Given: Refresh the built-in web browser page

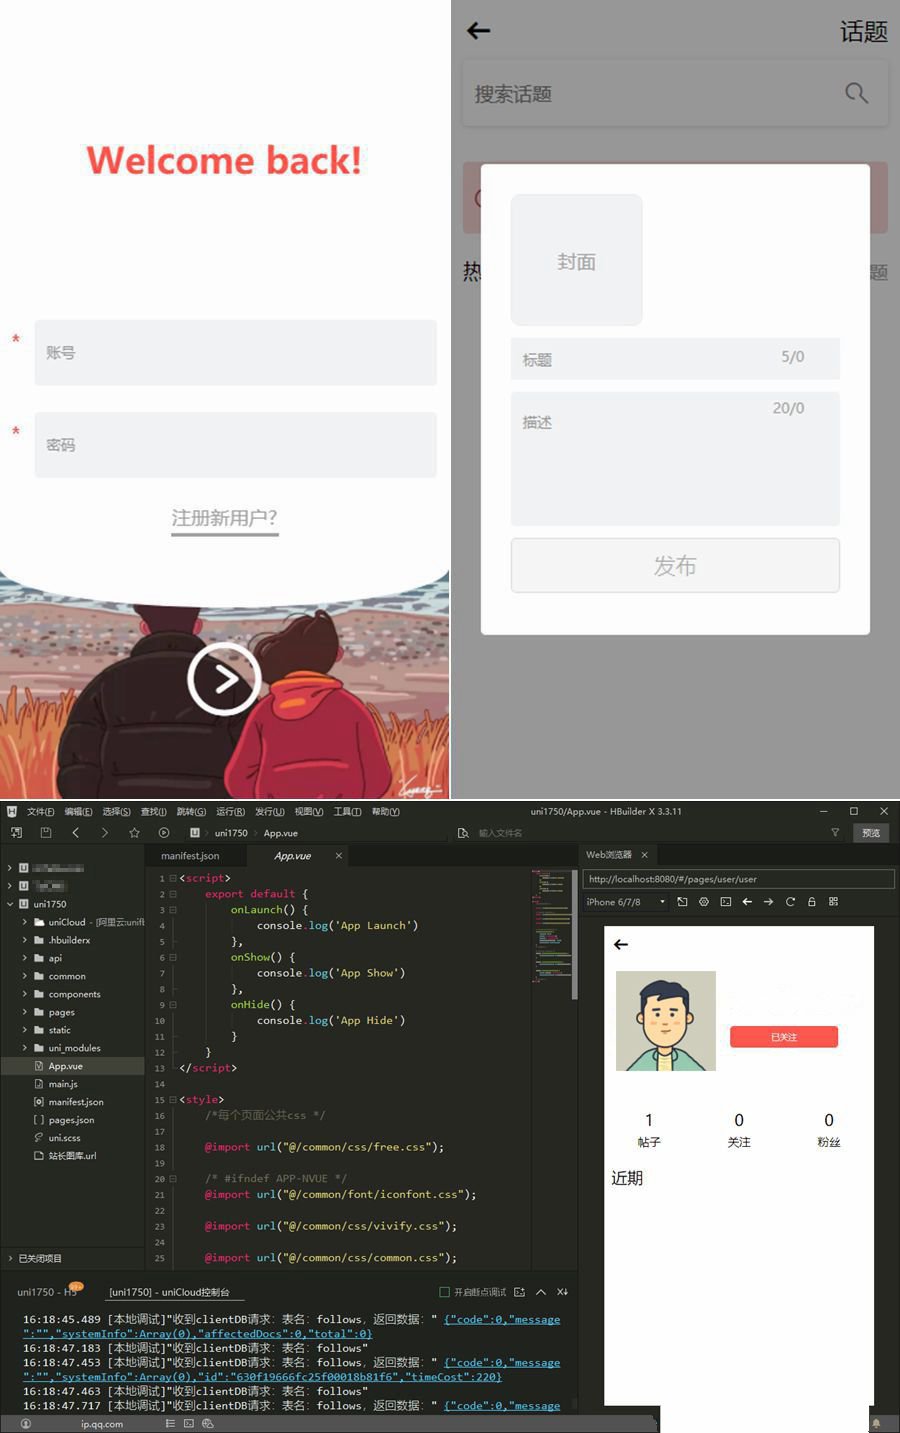Looking at the screenshot, I should tap(790, 902).
